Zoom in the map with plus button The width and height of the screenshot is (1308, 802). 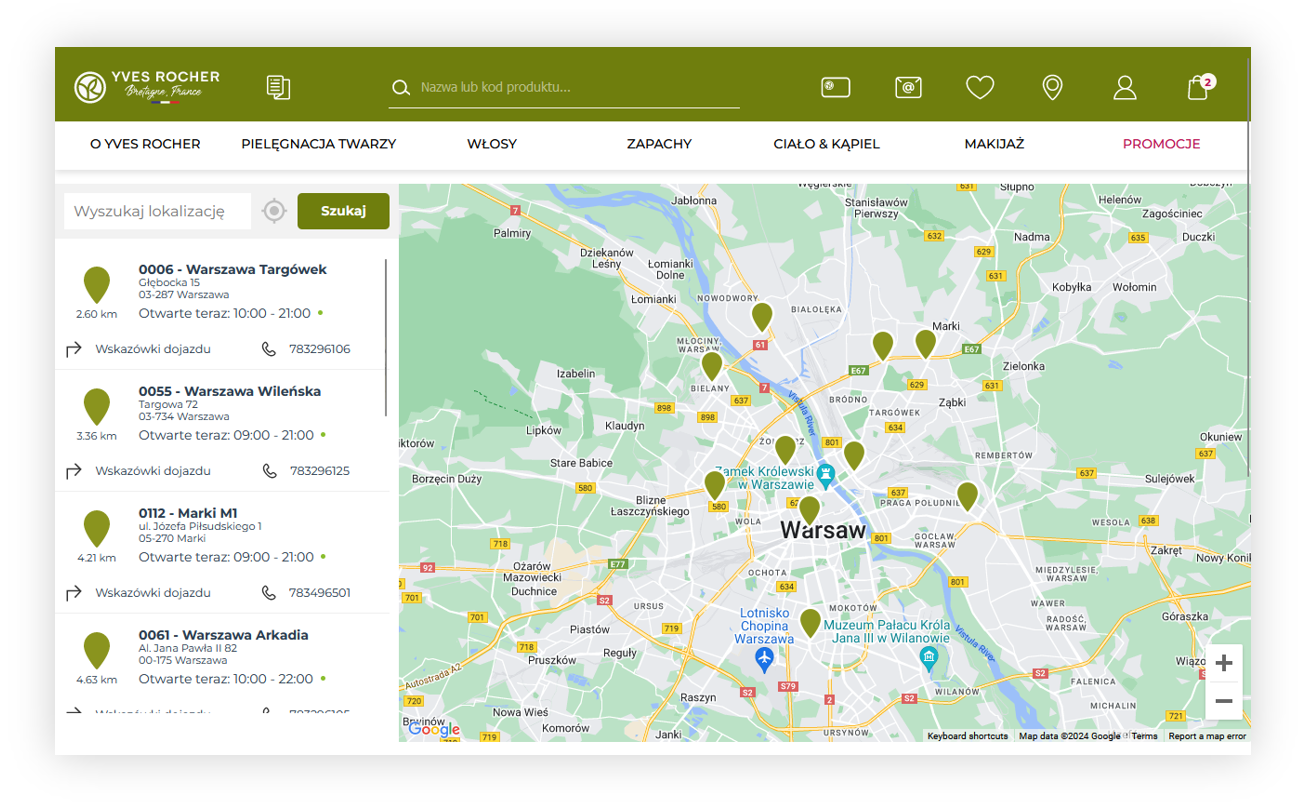[x=1224, y=663]
